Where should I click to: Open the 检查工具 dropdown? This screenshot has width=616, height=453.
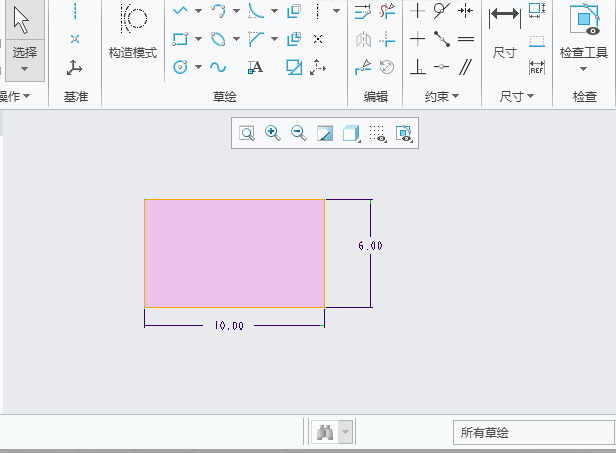[x=584, y=69]
